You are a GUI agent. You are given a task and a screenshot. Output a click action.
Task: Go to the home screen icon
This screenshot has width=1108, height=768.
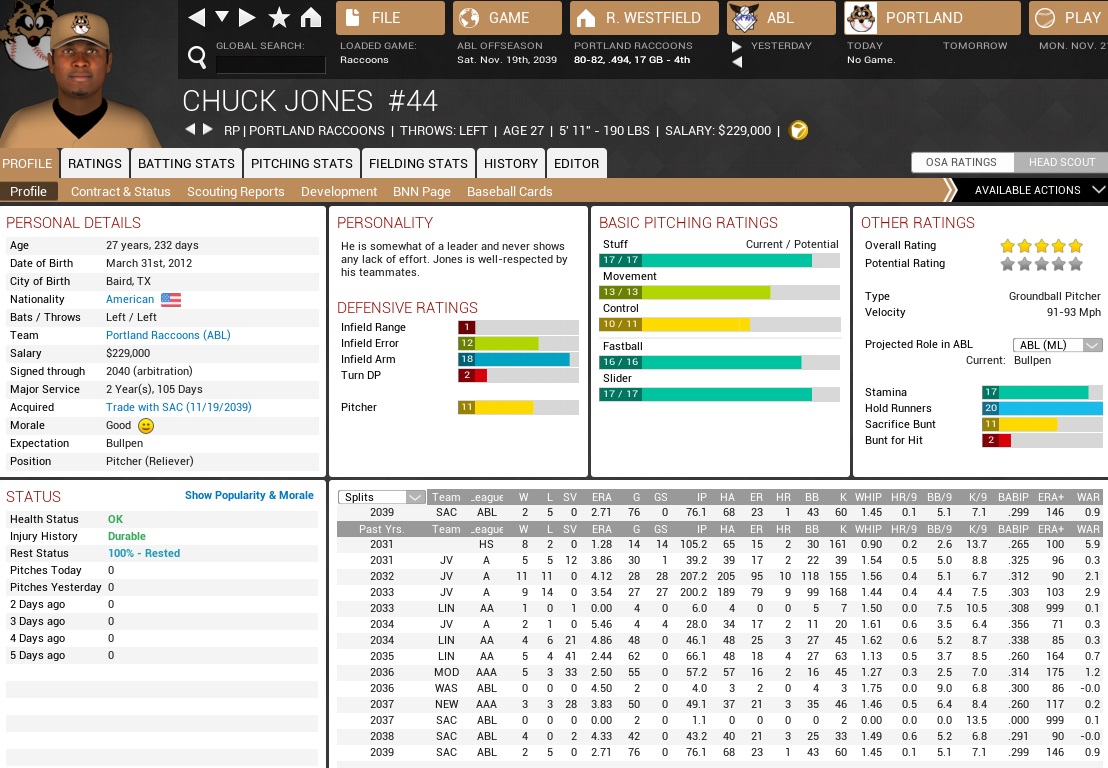pos(311,18)
